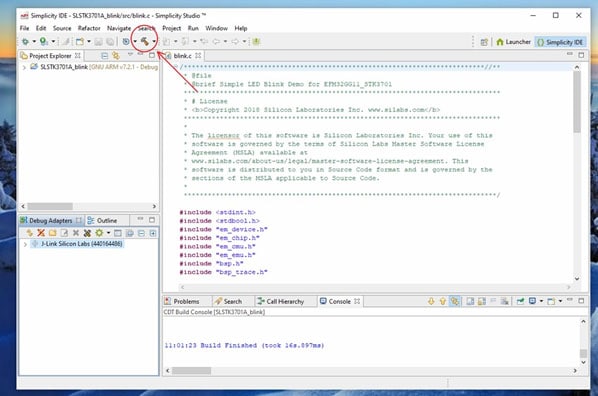
Task: Click the yellow folder icon in Debug Adapters toolbar
Action: point(53,233)
